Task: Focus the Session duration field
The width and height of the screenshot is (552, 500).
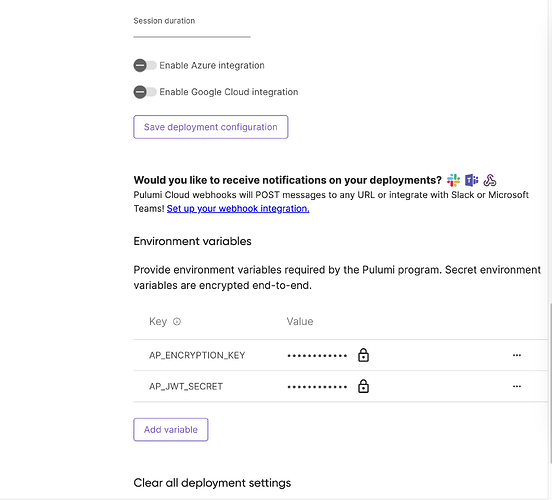Action: pos(192,27)
